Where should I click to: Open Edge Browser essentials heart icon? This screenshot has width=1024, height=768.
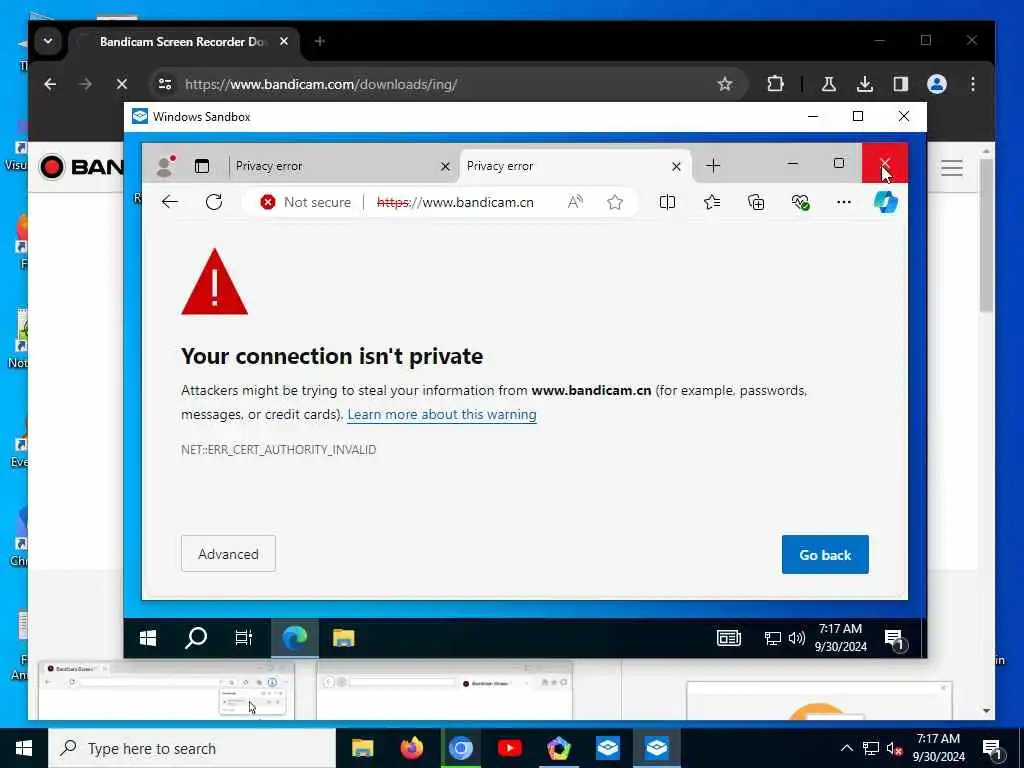pyautogui.click(x=800, y=202)
